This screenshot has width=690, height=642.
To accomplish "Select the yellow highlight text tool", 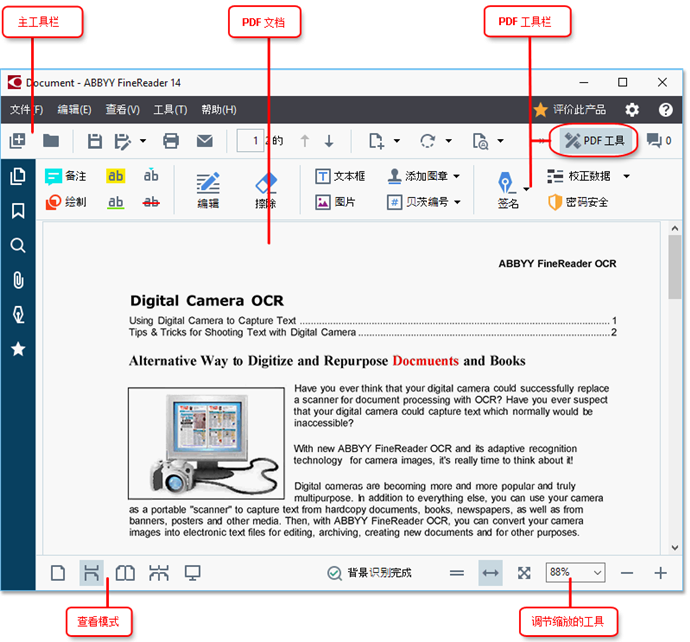I will (x=115, y=176).
